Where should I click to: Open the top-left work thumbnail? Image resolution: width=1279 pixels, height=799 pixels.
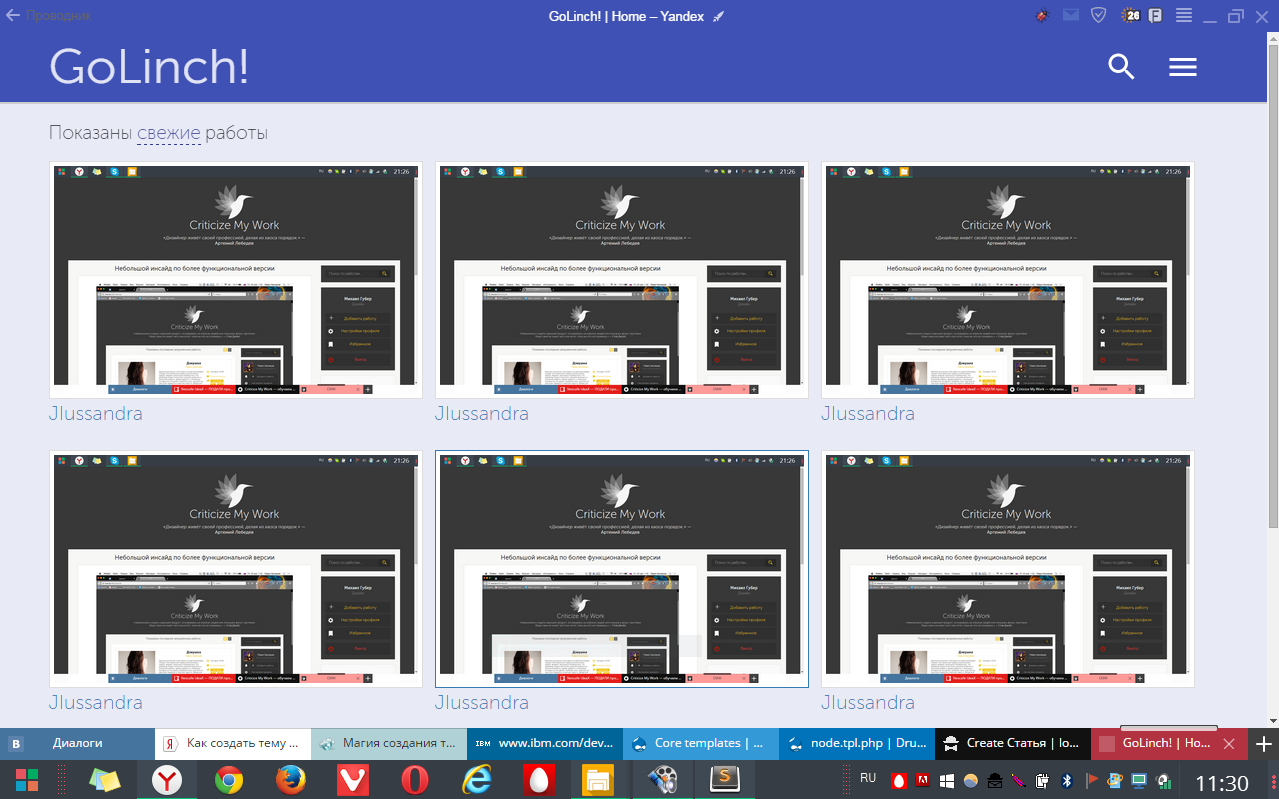coord(236,280)
